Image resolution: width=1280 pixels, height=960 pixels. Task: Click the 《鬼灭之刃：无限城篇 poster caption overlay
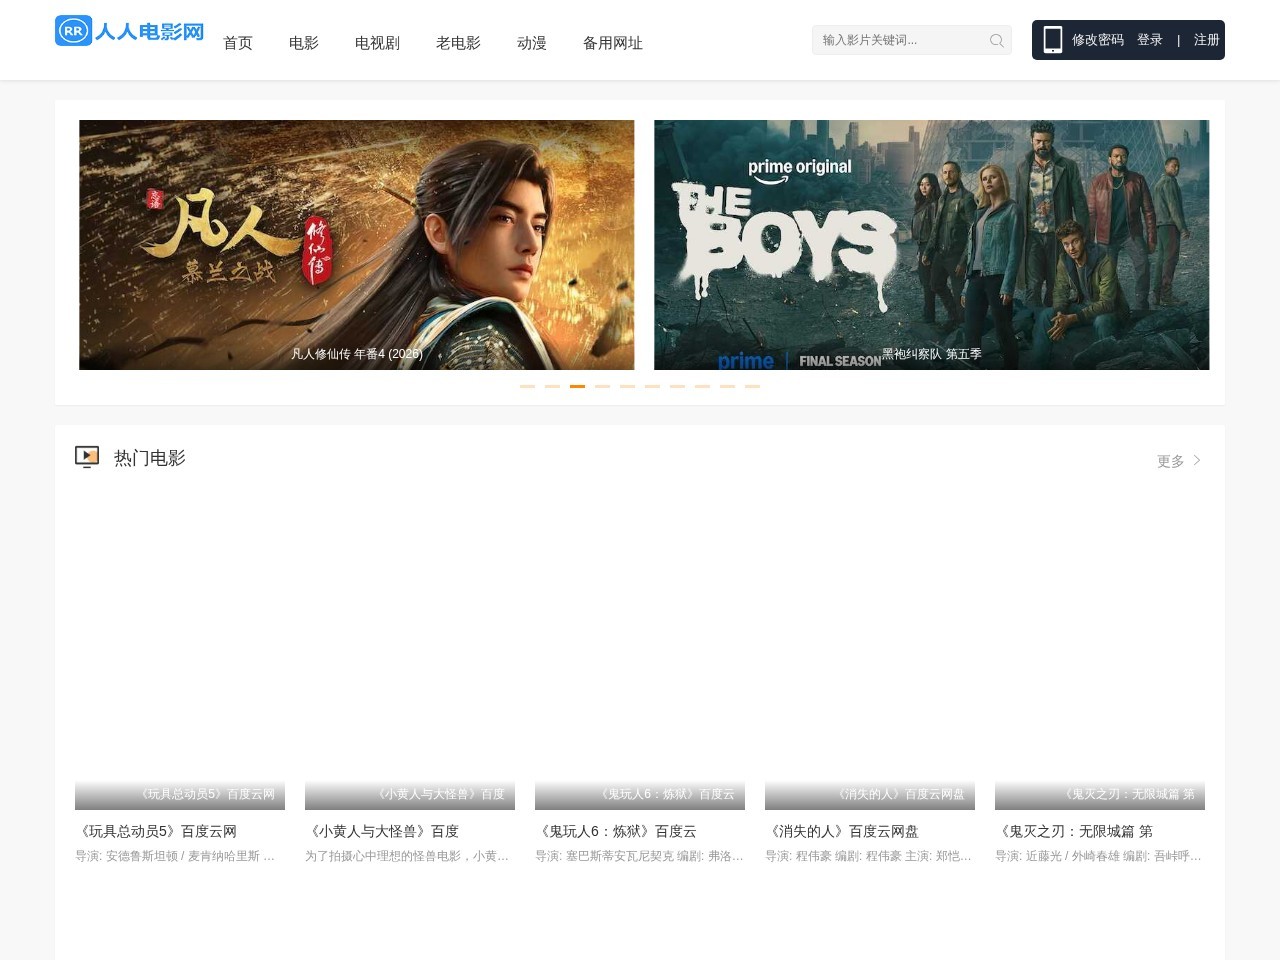[x=1100, y=795]
